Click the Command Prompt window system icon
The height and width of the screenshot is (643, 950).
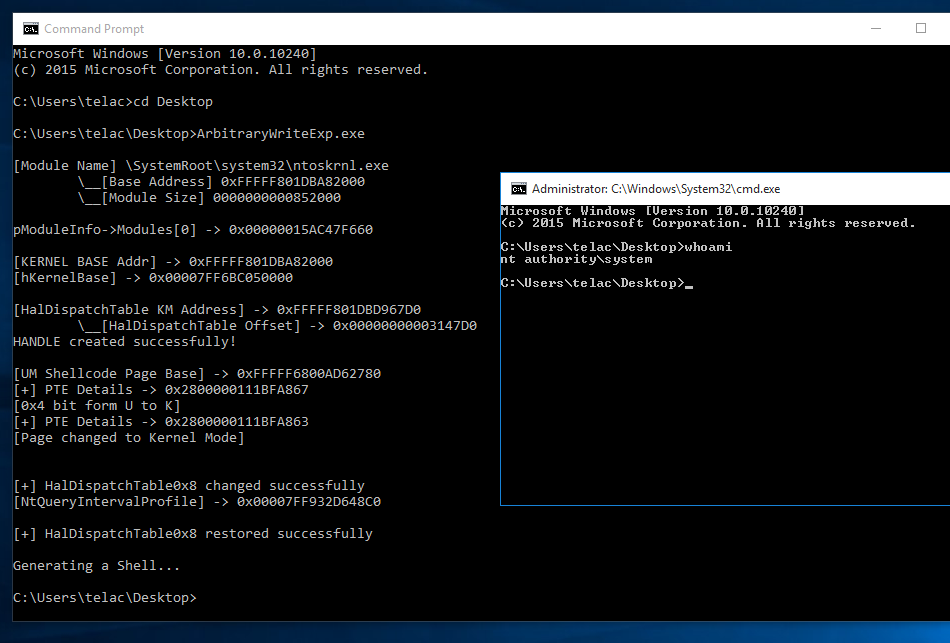[31, 28]
